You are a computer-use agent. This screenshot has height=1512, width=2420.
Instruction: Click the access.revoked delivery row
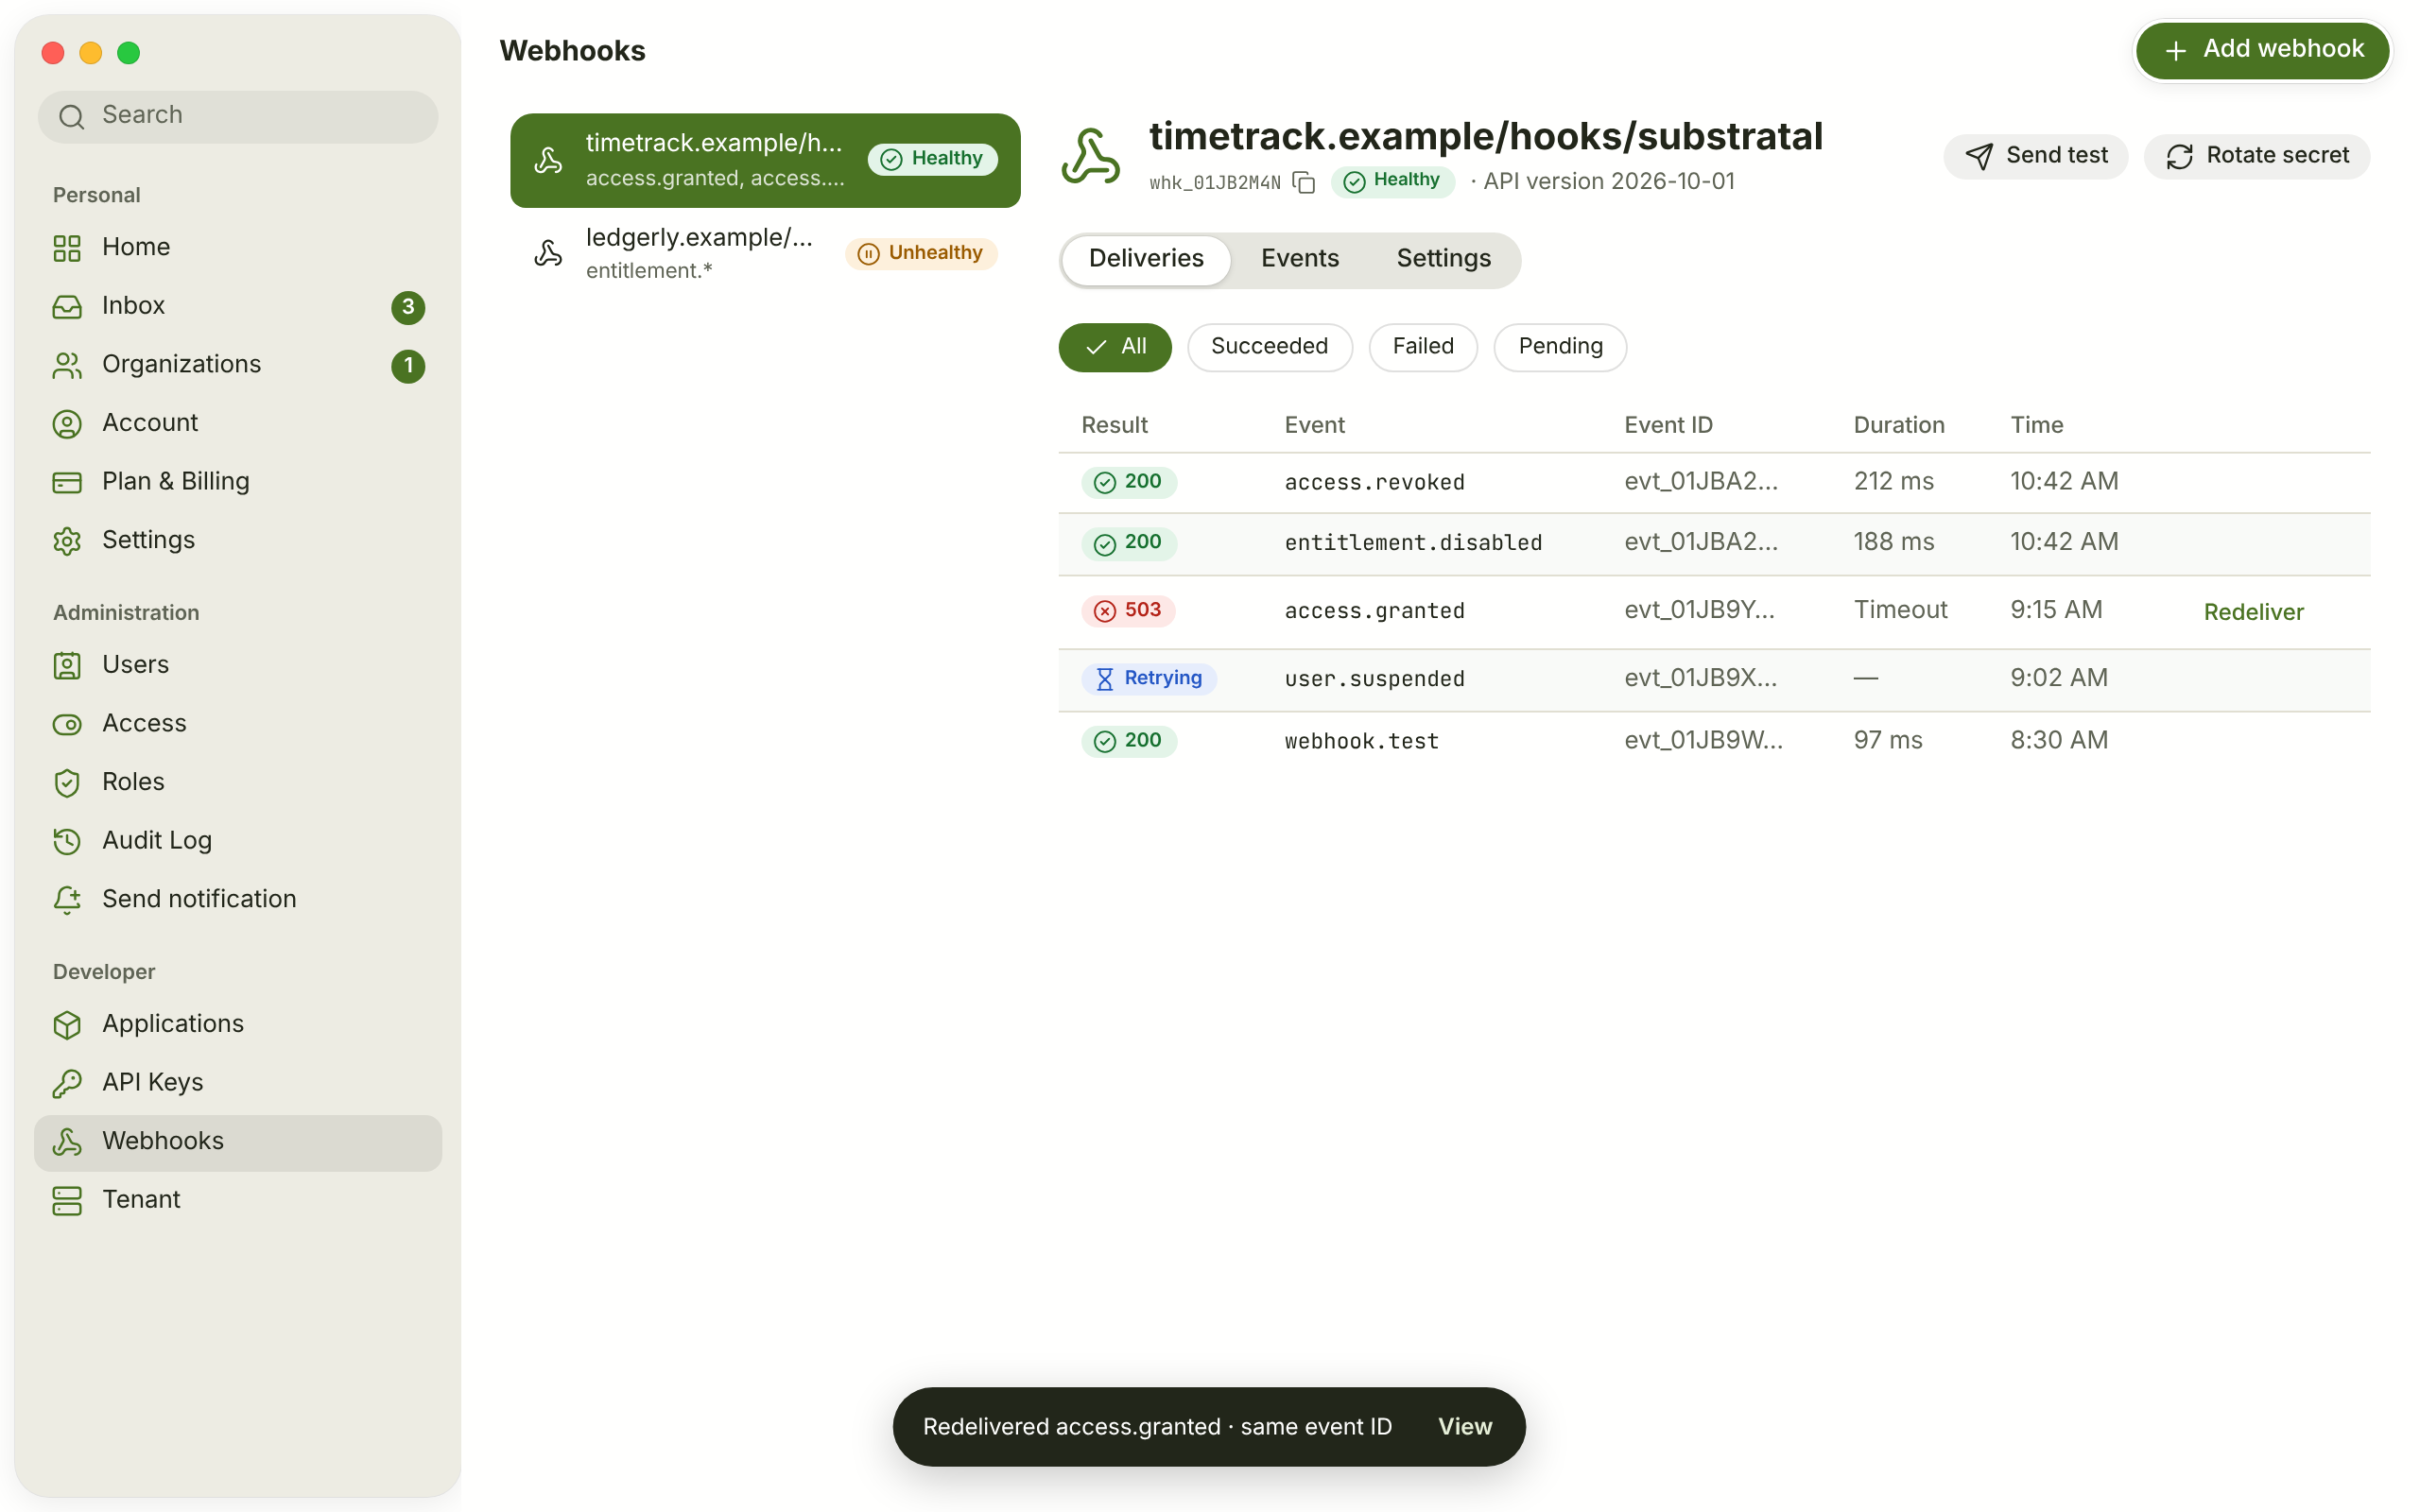pos(1714,483)
